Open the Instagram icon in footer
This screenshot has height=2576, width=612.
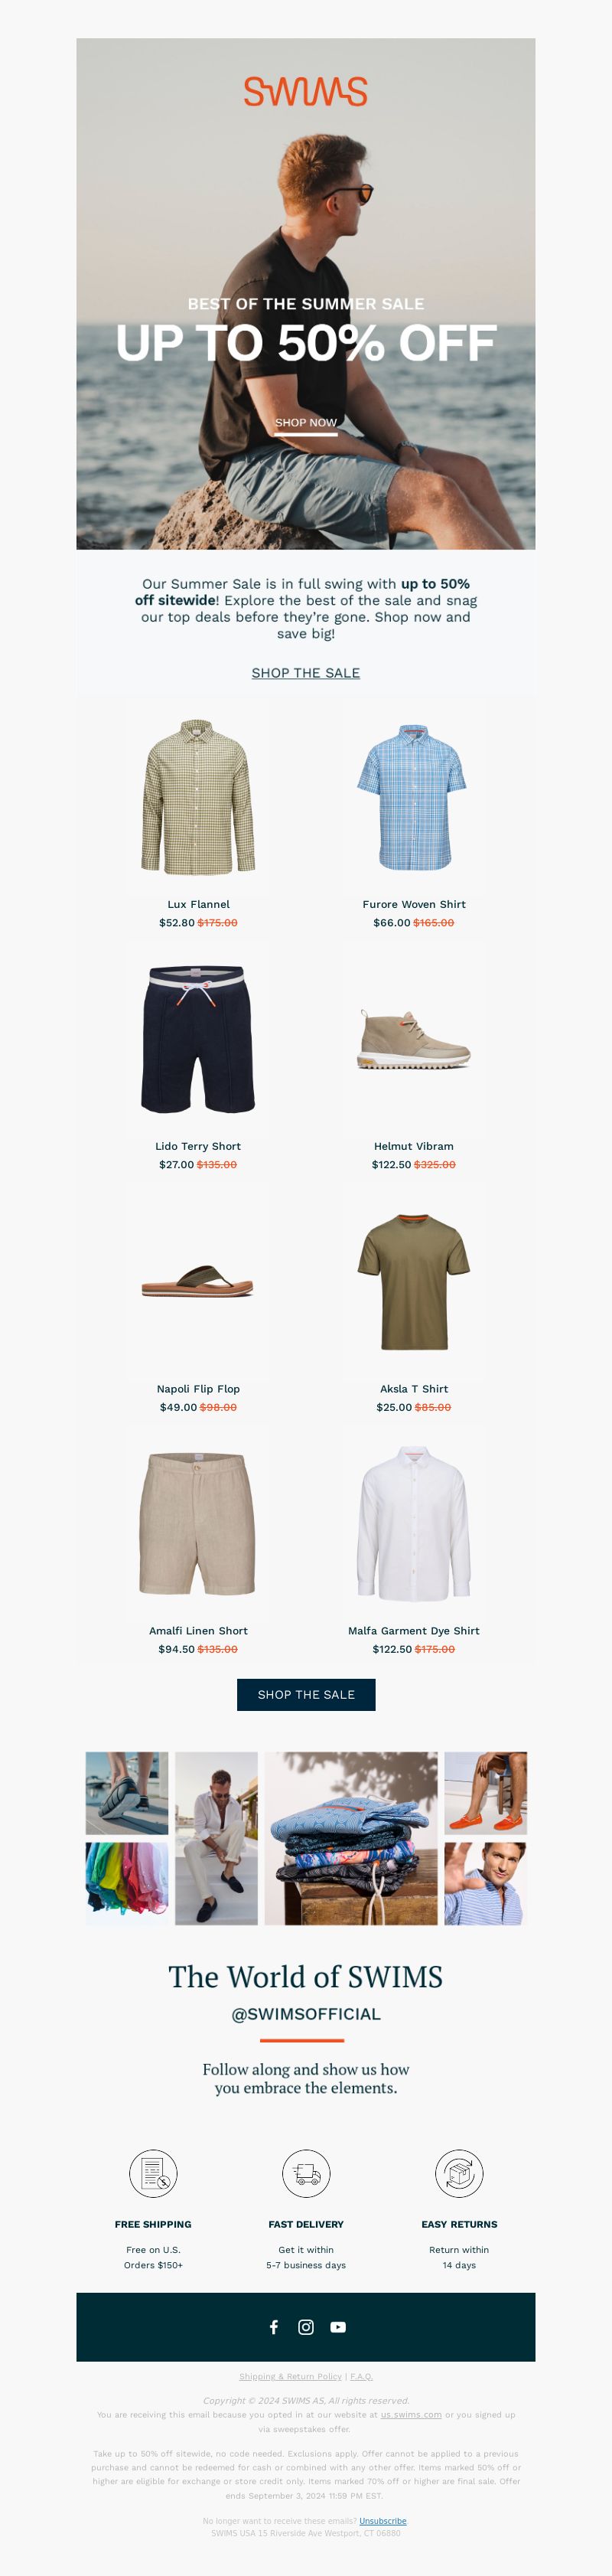click(306, 2327)
